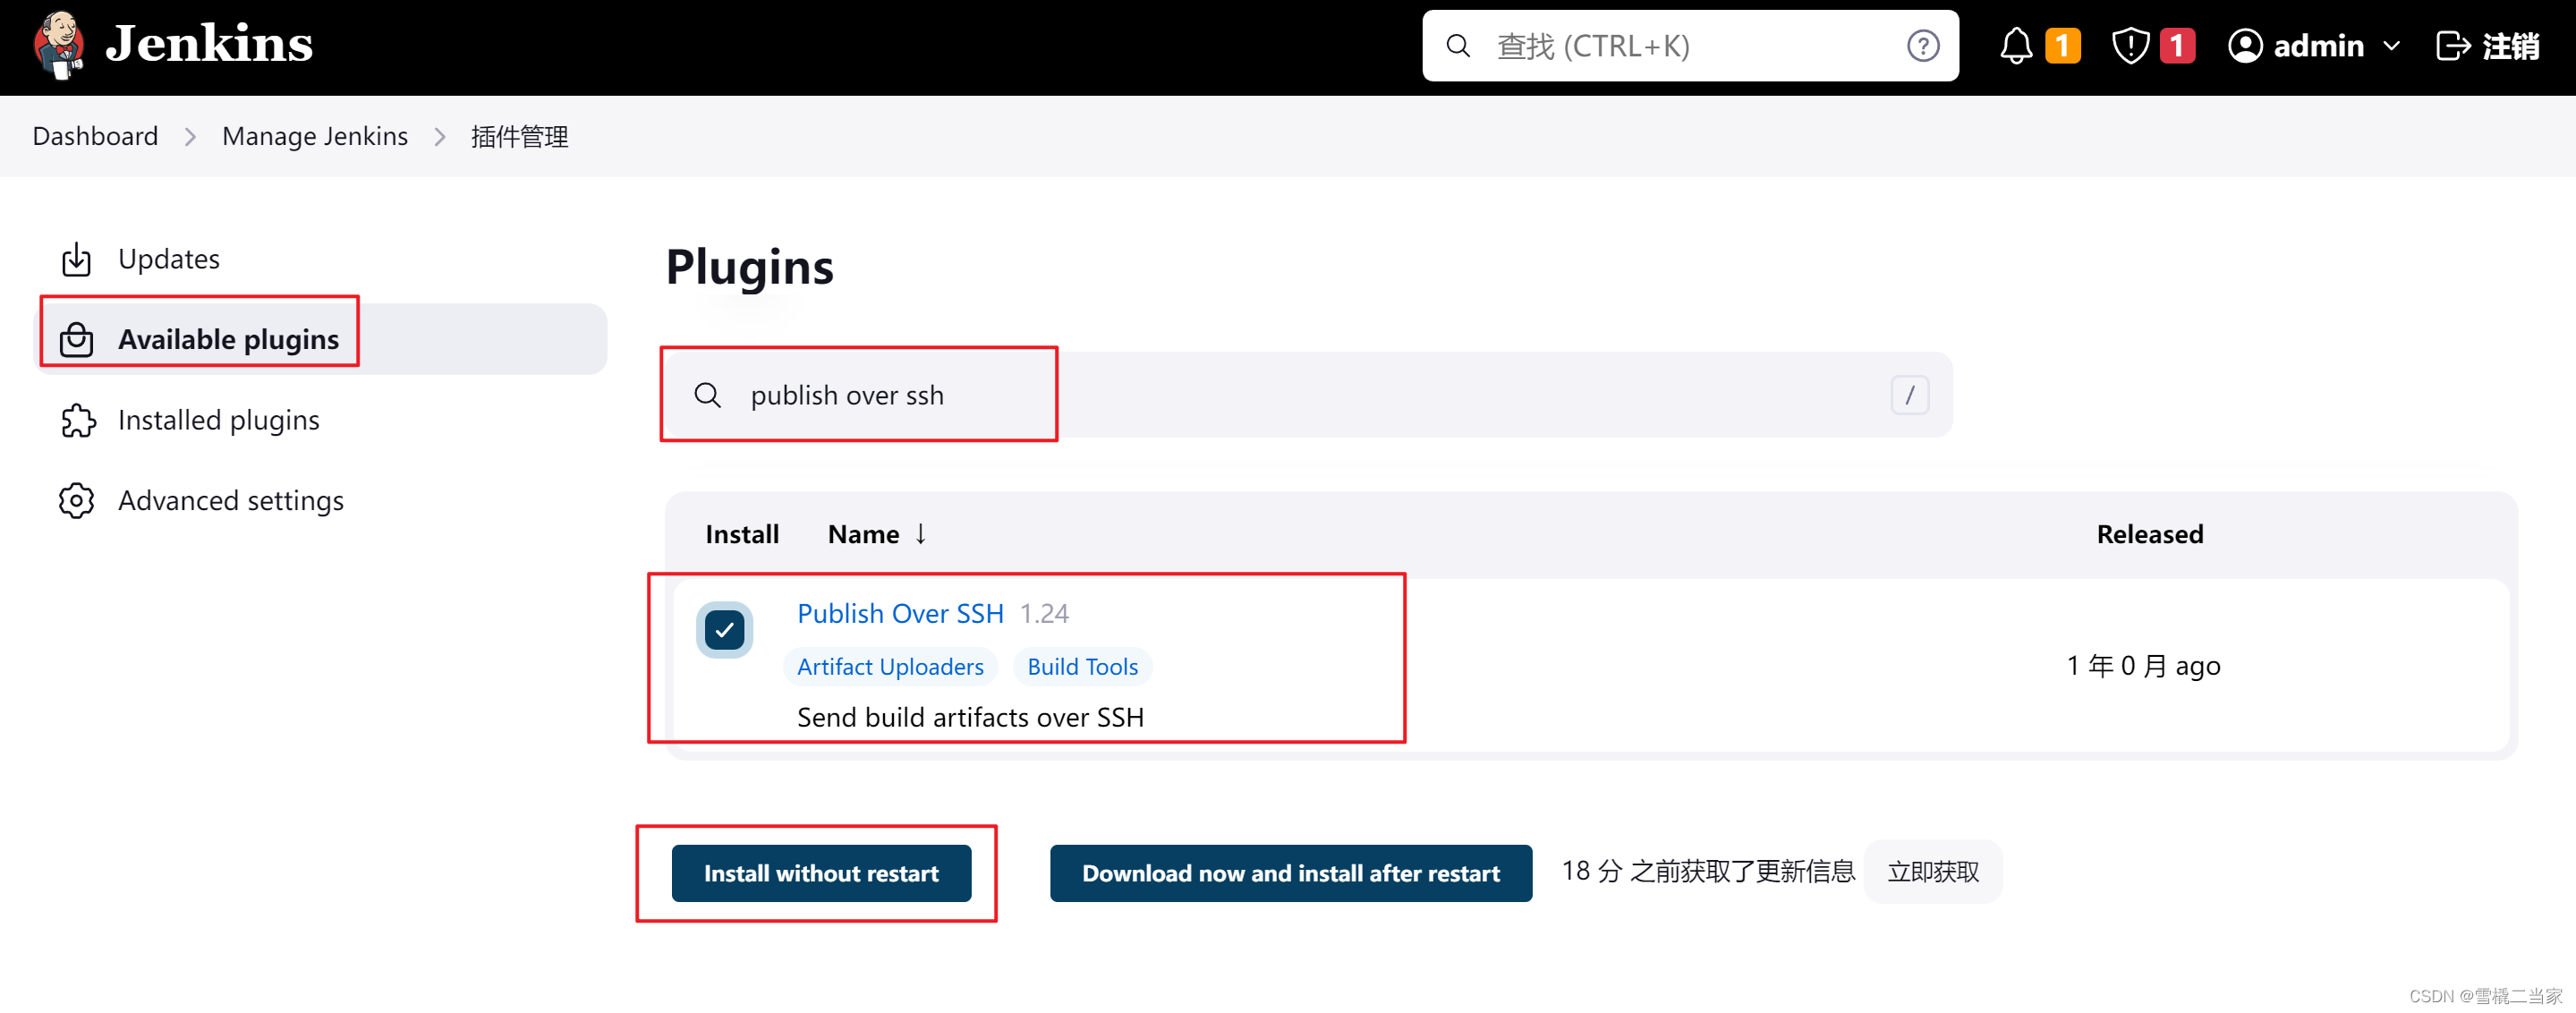Click the 注销 logout button

[x=2487, y=46]
